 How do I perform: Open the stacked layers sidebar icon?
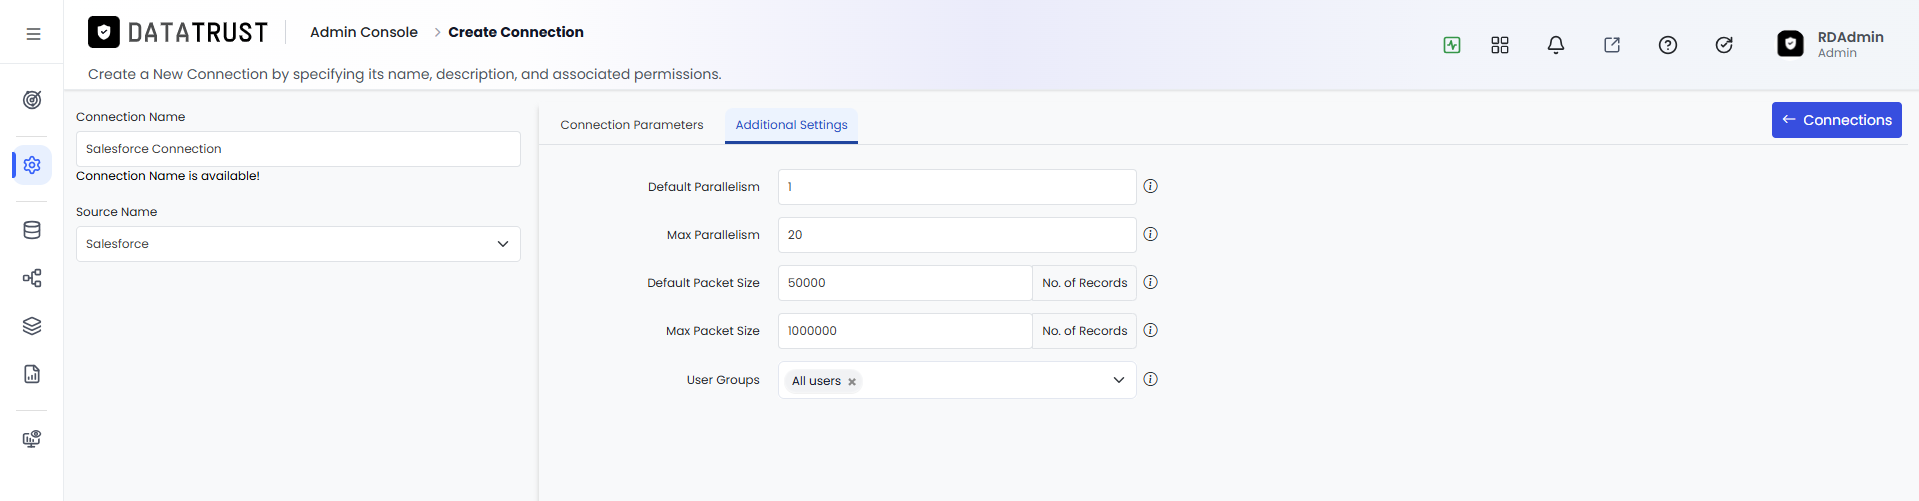[x=32, y=326]
